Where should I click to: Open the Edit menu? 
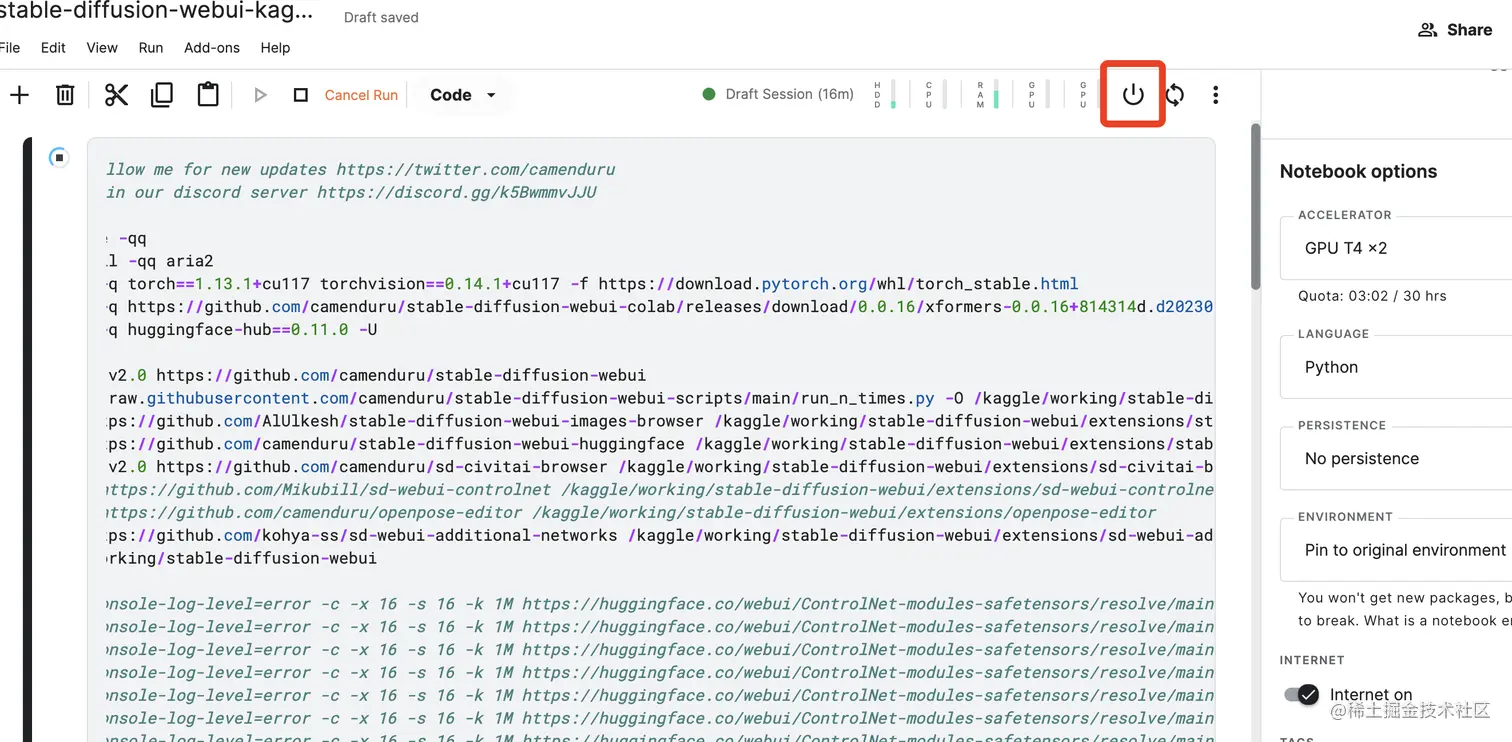53,47
